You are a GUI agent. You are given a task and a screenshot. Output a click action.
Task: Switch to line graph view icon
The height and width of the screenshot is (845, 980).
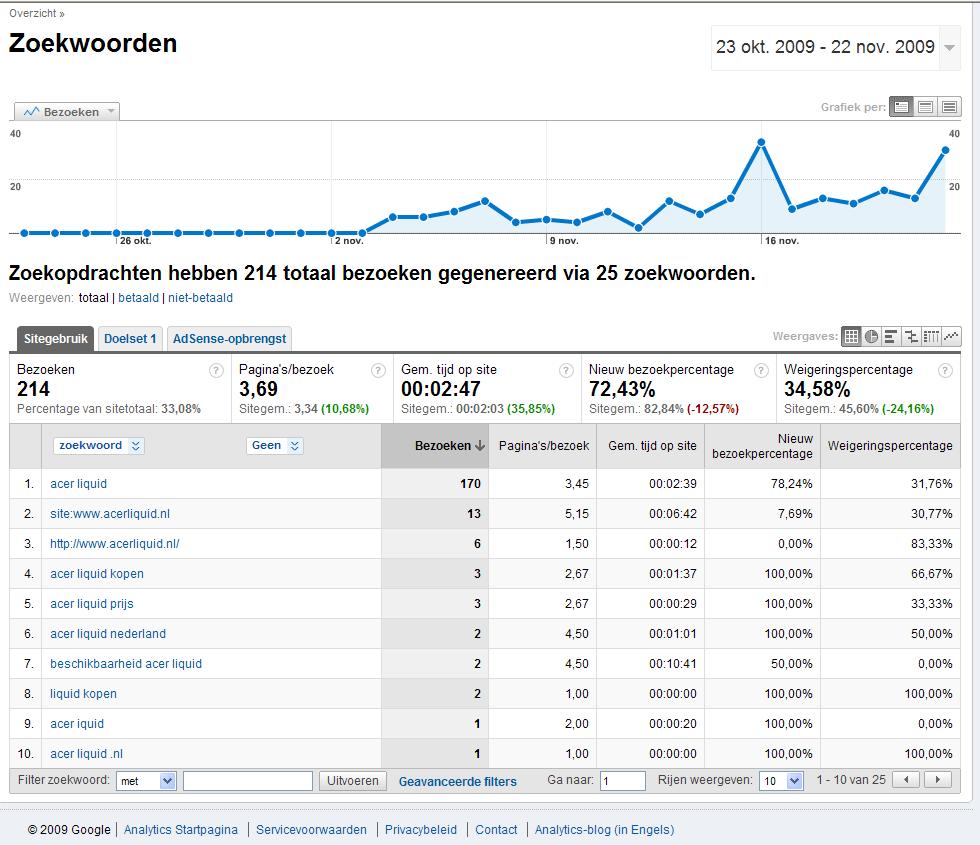(951, 336)
